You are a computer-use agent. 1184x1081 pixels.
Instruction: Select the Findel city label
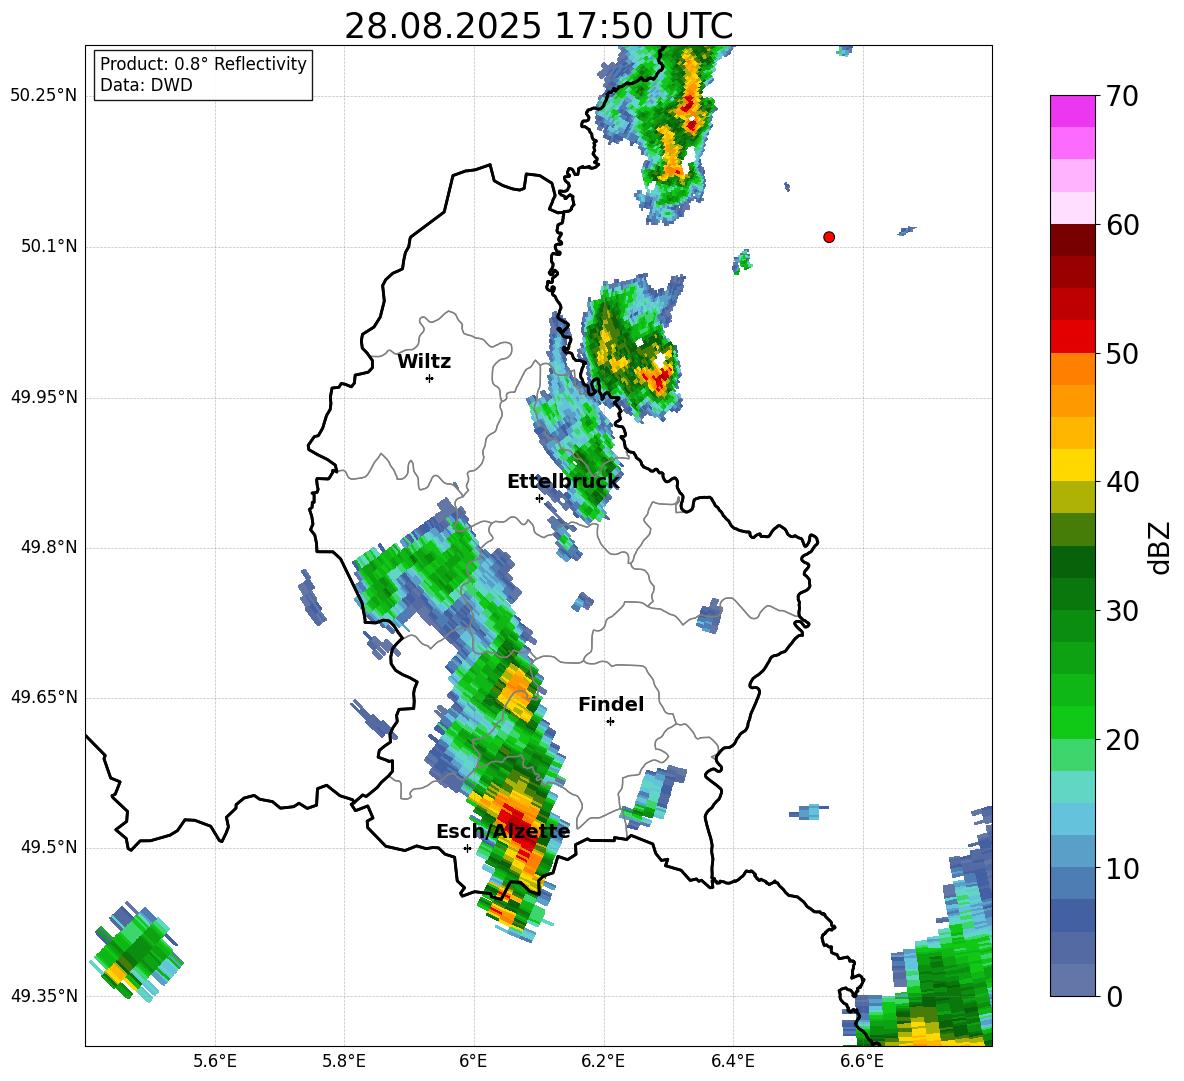tap(611, 704)
